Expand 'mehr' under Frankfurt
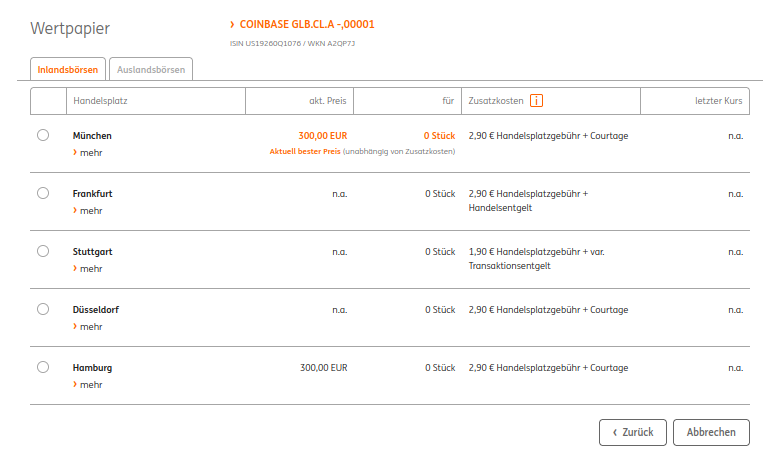This screenshot has height=469, width=770. (88, 211)
